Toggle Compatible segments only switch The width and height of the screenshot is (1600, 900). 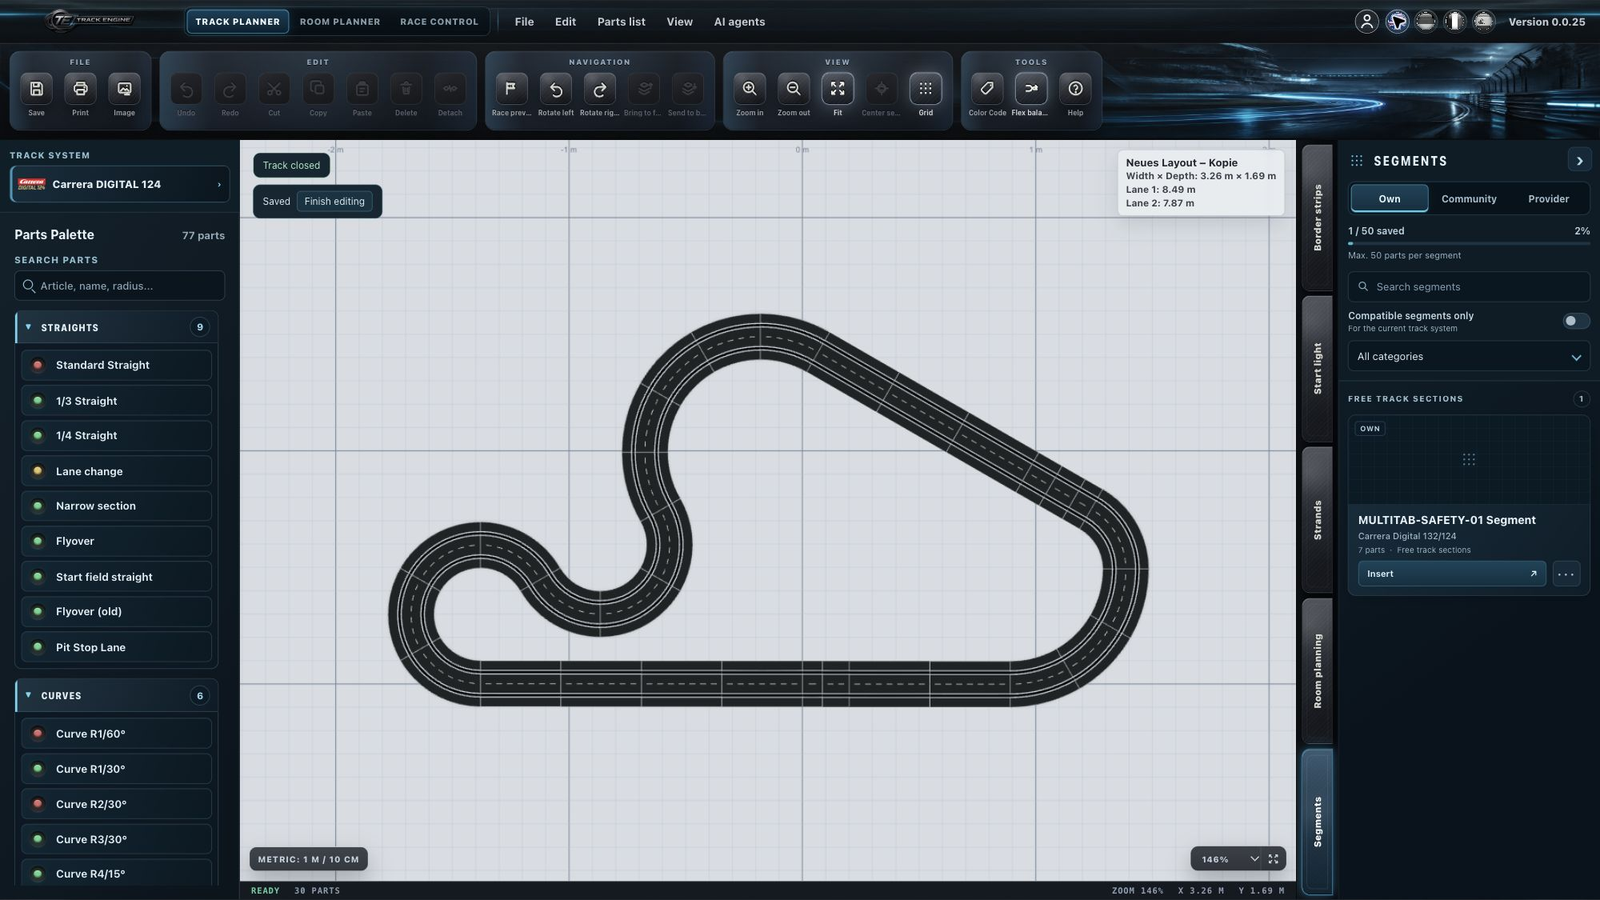tap(1575, 321)
